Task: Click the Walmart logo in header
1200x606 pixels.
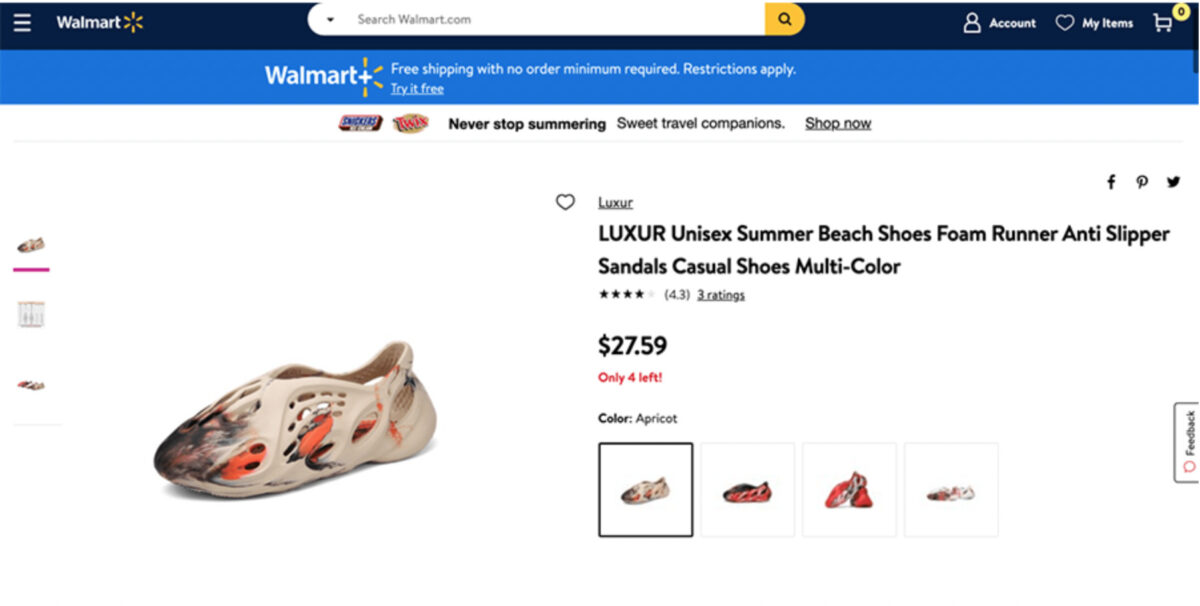Action: [x=100, y=22]
